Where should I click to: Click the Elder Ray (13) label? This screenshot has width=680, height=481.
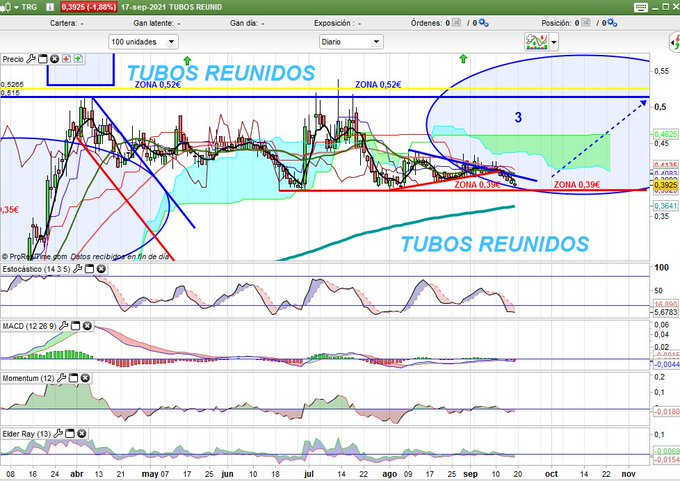coord(26,433)
